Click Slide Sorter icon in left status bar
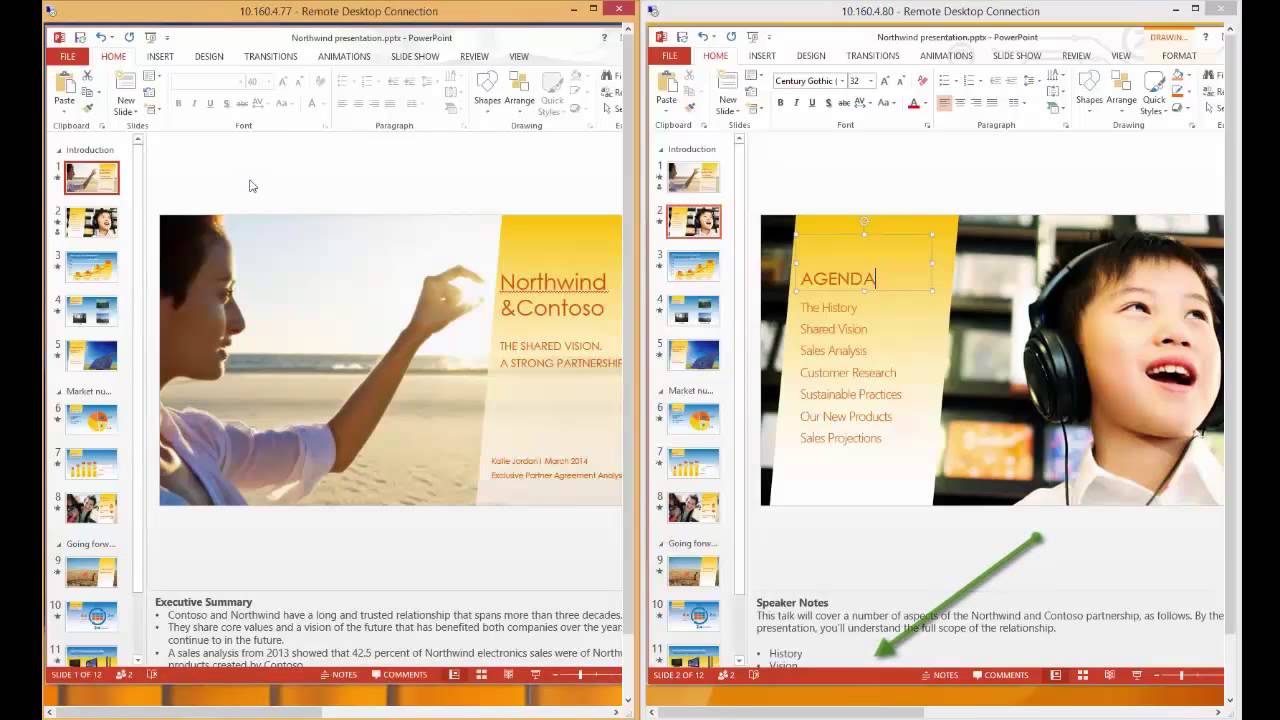The width and height of the screenshot is (1280, 720). pyautogui.click(x=481, y=675)
